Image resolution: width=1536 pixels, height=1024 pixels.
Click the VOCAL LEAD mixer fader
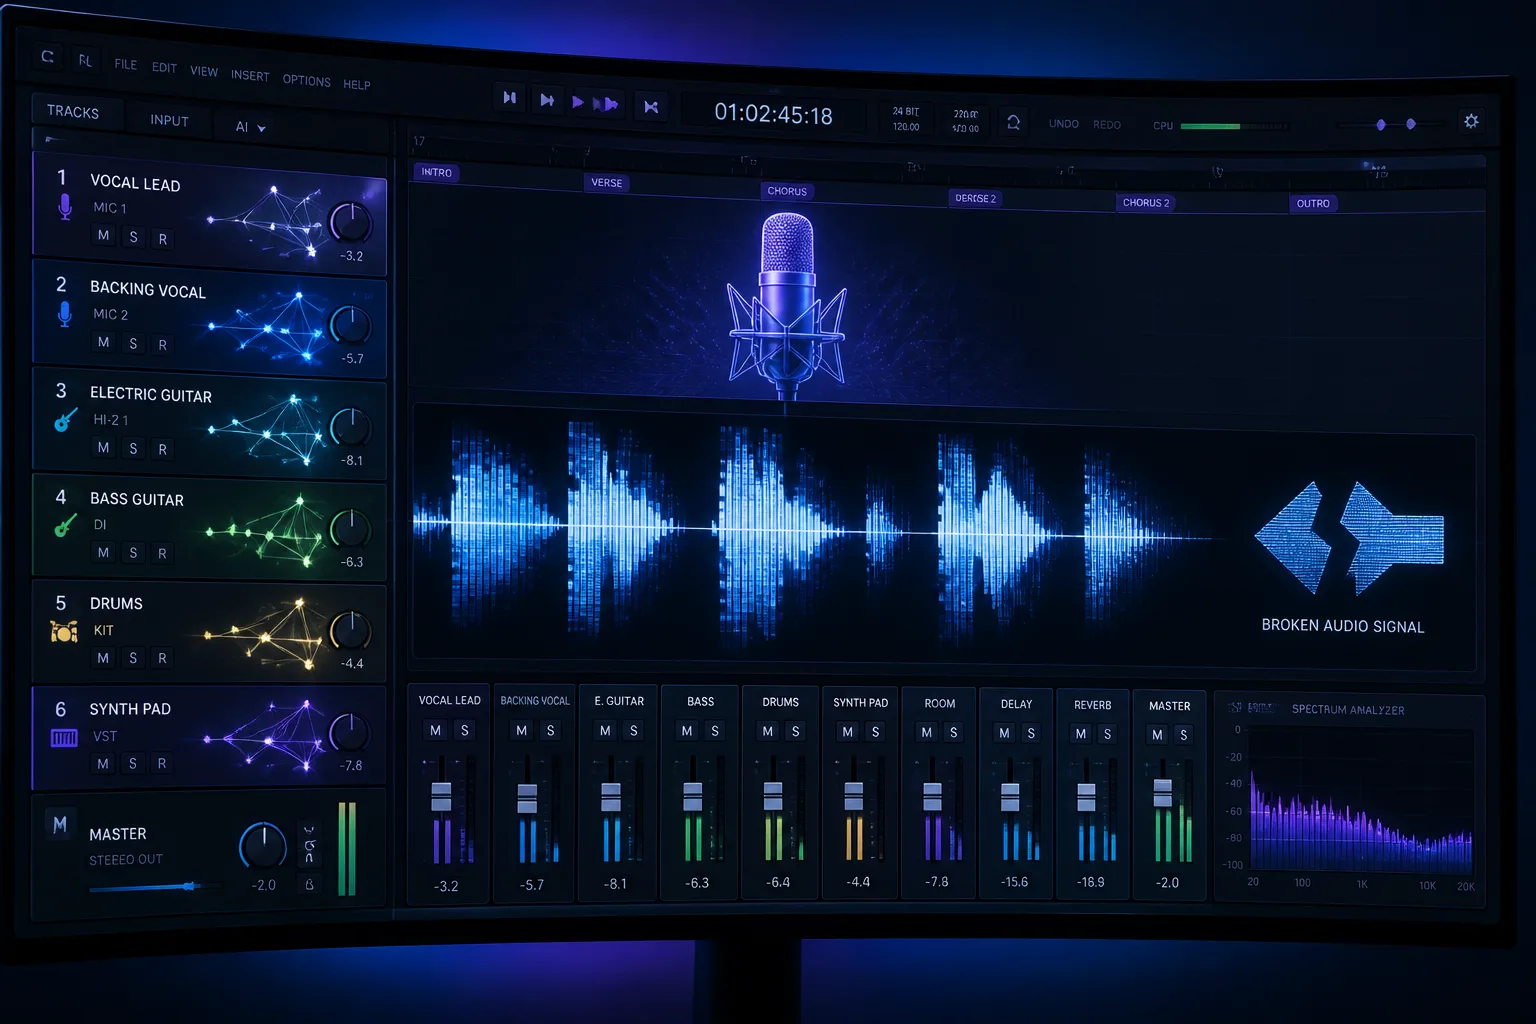[x=441, y=796]
